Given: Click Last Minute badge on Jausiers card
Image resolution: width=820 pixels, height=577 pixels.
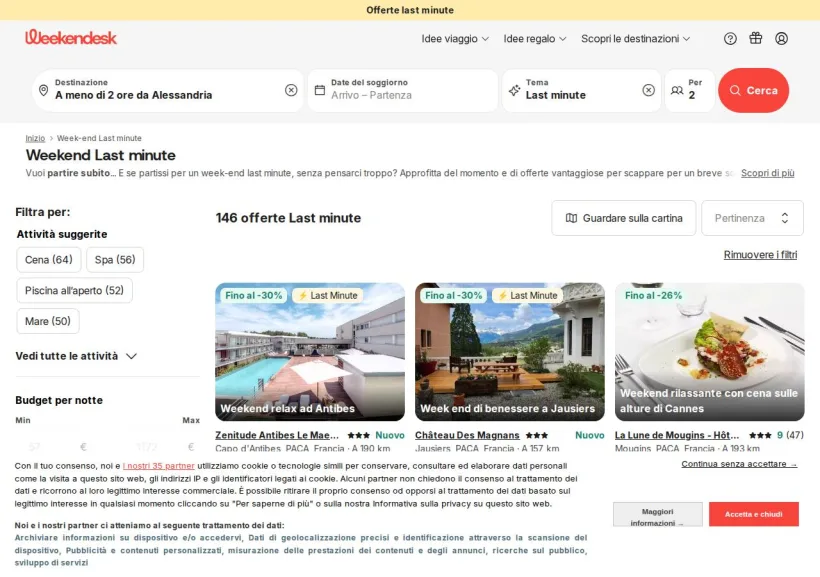Looking at the screenshot, I should click(527, 296).
